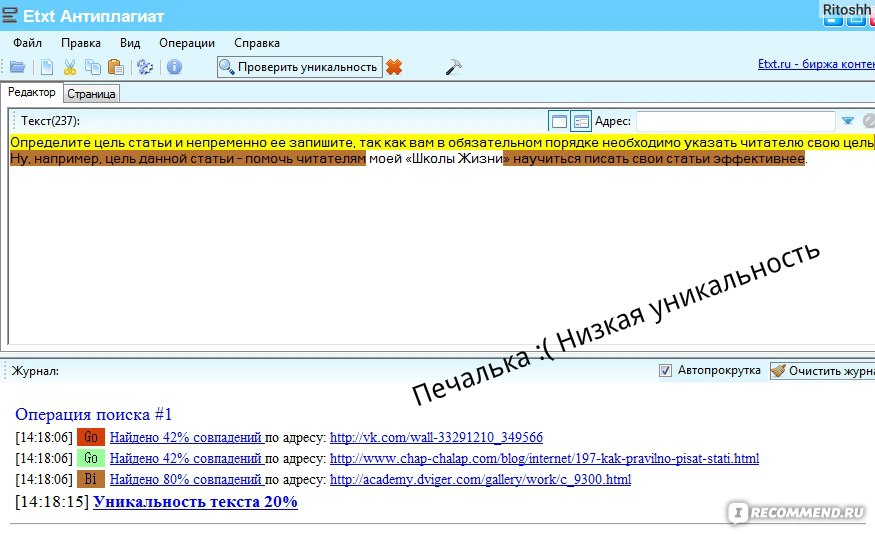This screenshot has width=875, height=534.
Task: Click the copy icon in the toolbar
Action: pos(93,67)
